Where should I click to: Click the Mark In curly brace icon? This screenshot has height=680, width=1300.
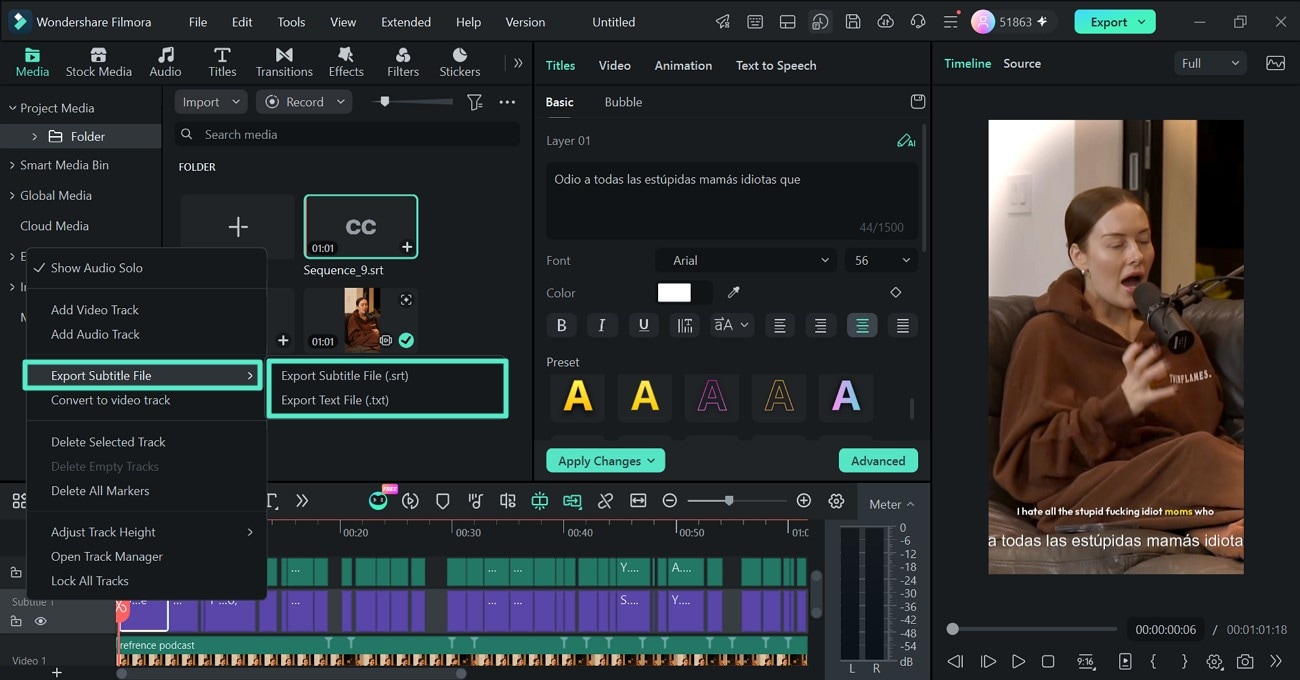click(1153, 661)
